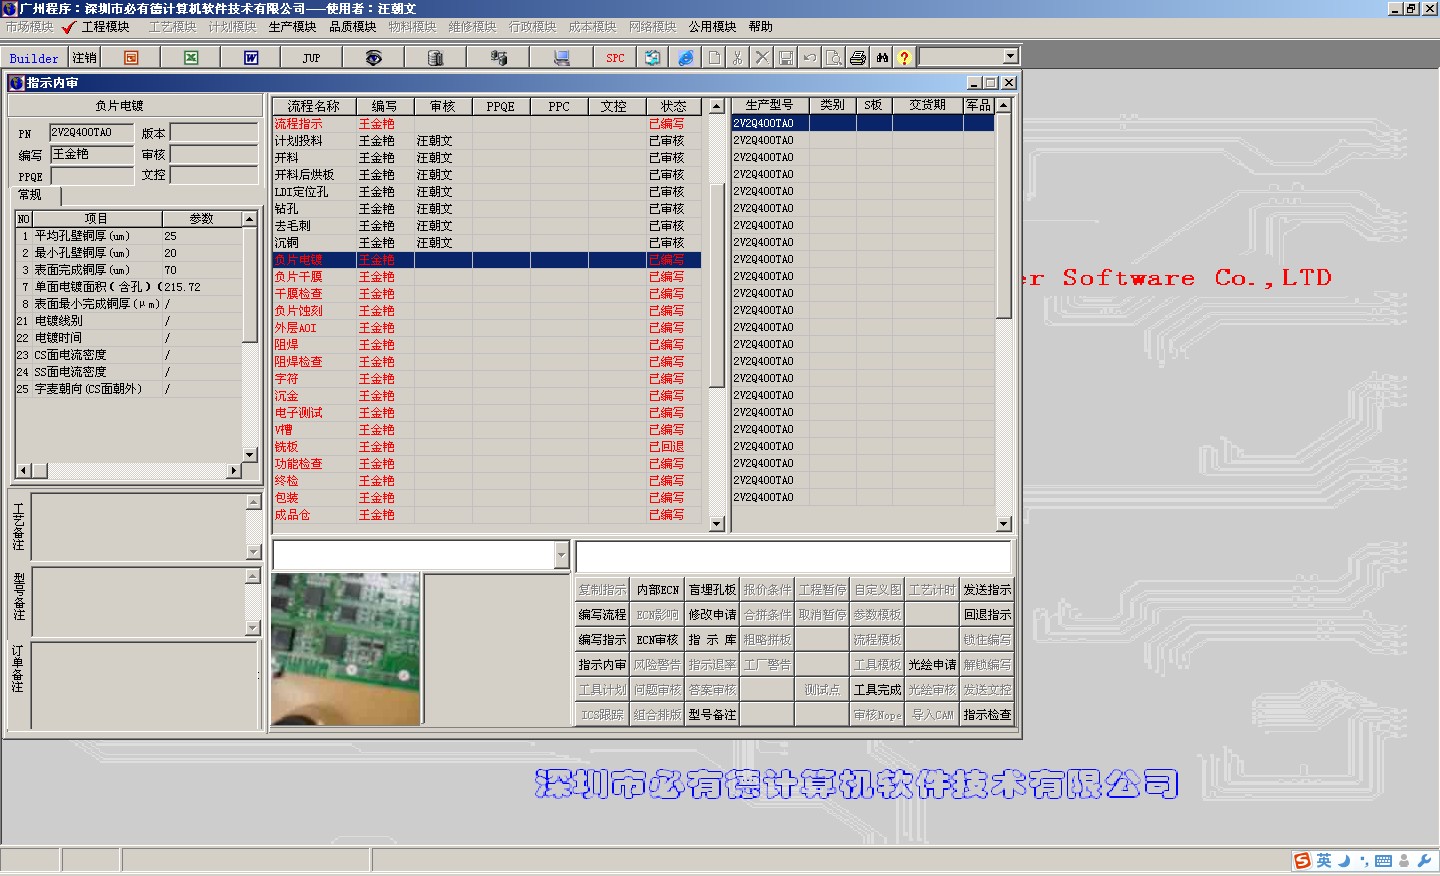Screen dimensions: 1440x876
Task: Click the 型号备注 button
Action: click(712, 715)
